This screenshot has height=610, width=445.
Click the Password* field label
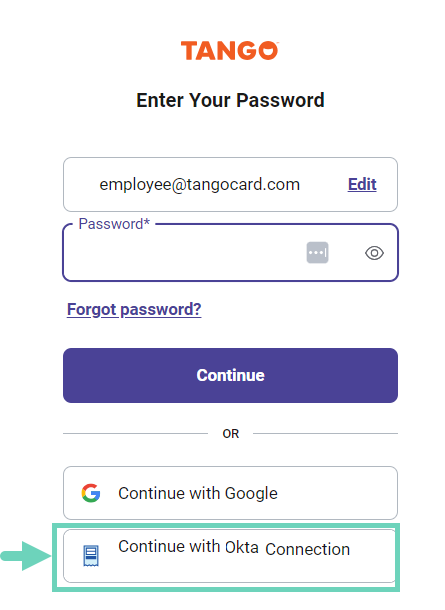pyautogui.click(x=114, y=224)
